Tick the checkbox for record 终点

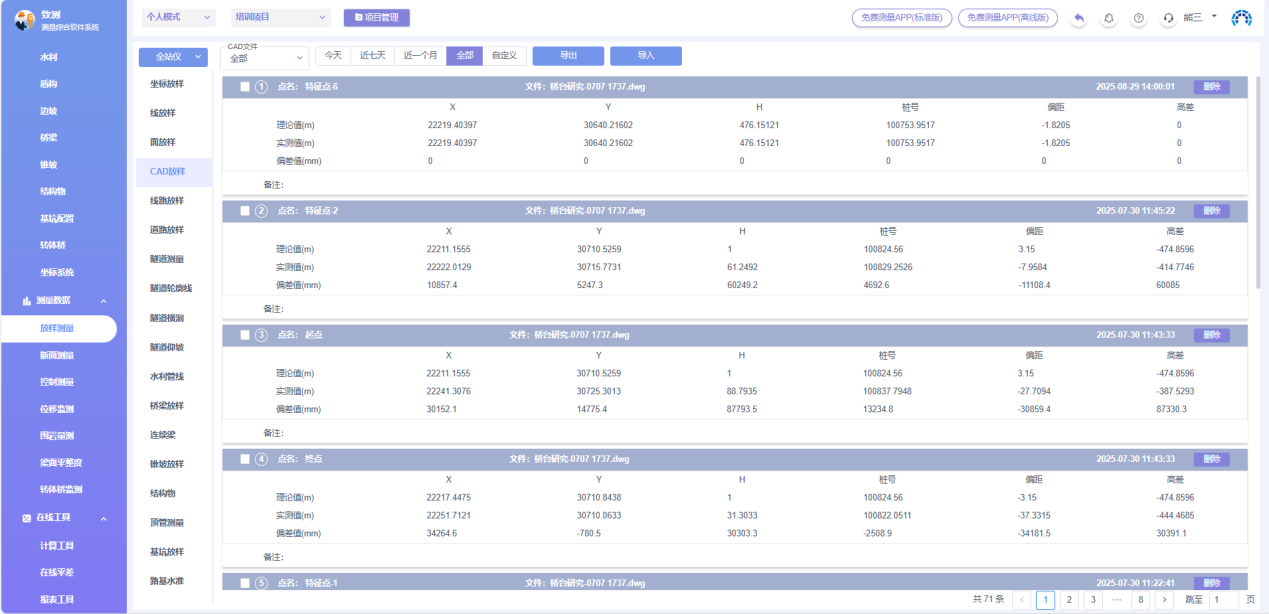(x=245, y=459)
